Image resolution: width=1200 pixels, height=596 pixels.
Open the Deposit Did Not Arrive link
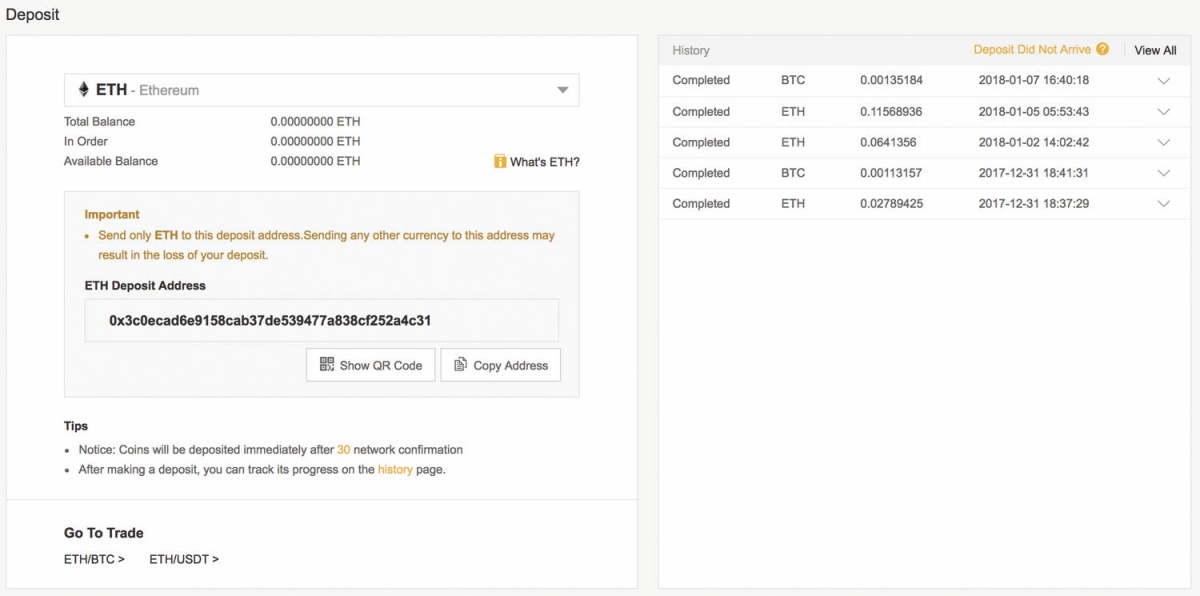[1032, 49]
